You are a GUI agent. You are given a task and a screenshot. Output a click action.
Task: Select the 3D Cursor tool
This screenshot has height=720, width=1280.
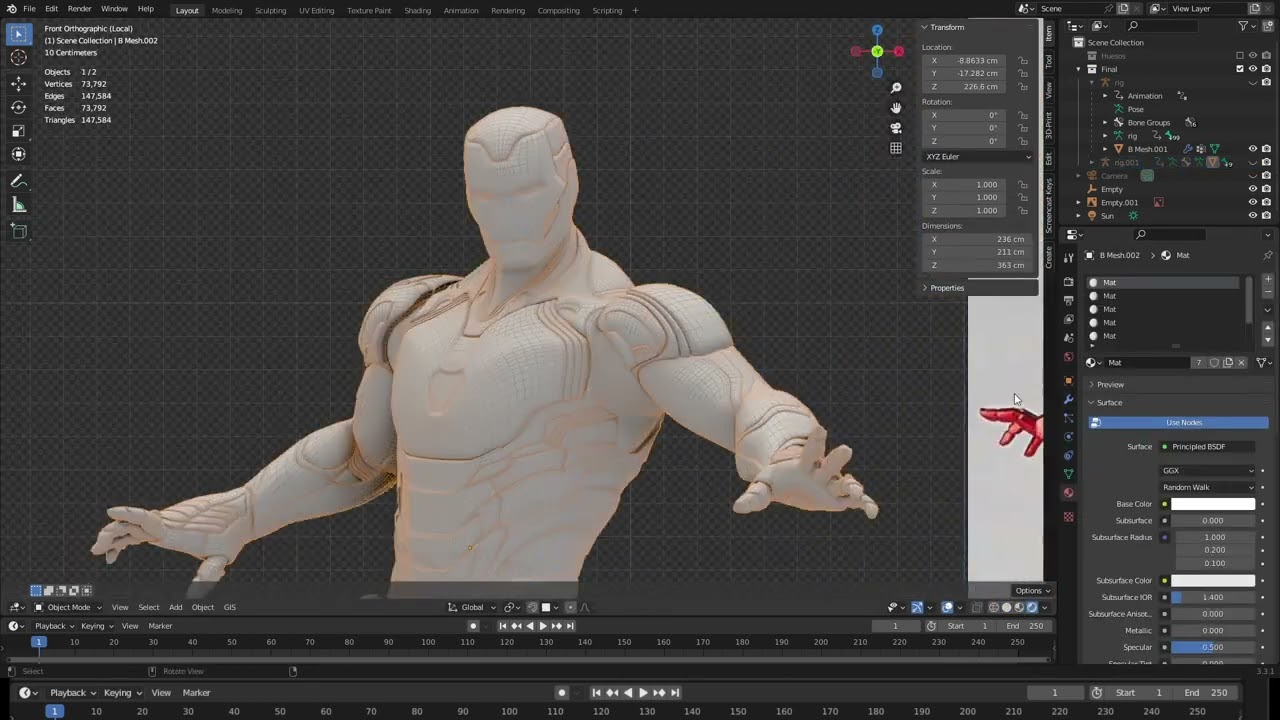tap(18, 58)
